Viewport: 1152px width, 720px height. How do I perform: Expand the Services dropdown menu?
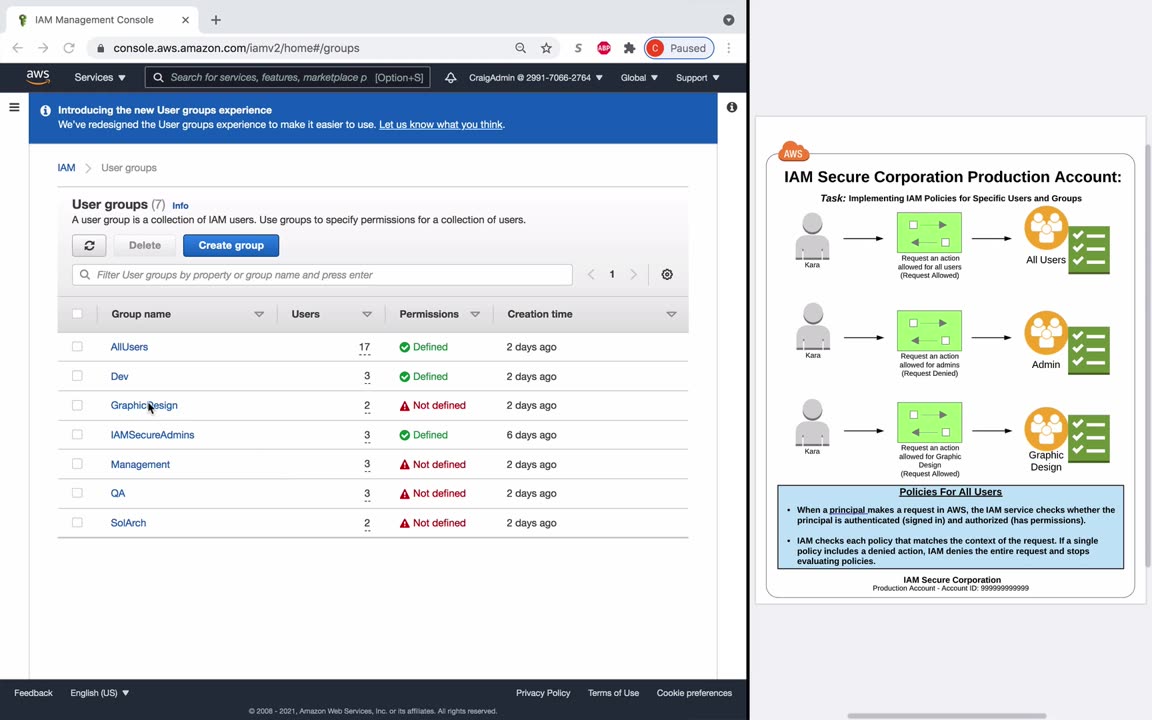[x=100, y=77]
